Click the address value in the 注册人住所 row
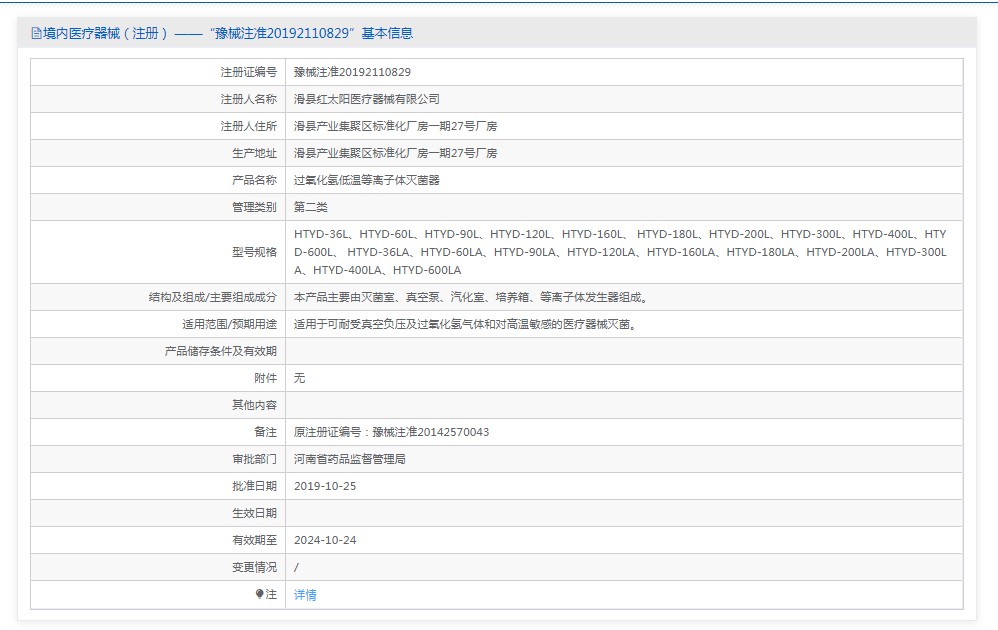Screen dimensions: 998x630 tap(395, 126)
